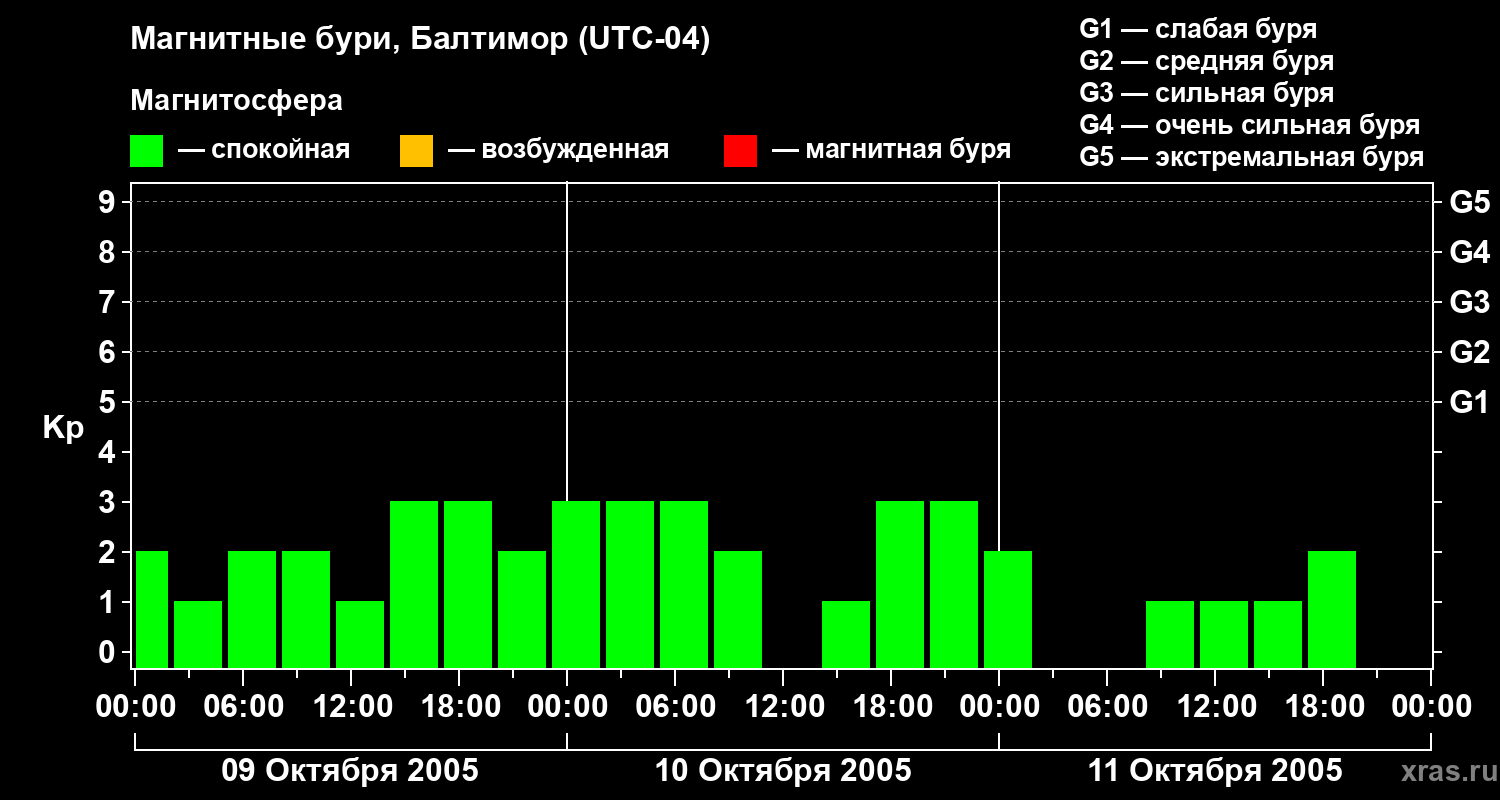Click the G2 mark on the right axis
The width and height of the screenshot is (1500, 800).
pyautogui.click(x=1470, y=352)
